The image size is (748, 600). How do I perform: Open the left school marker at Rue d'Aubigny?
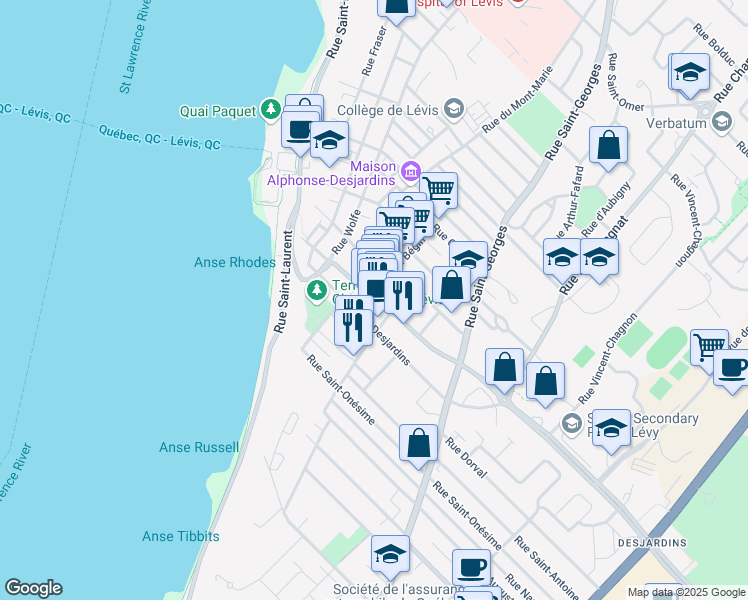tap(562, 259)
